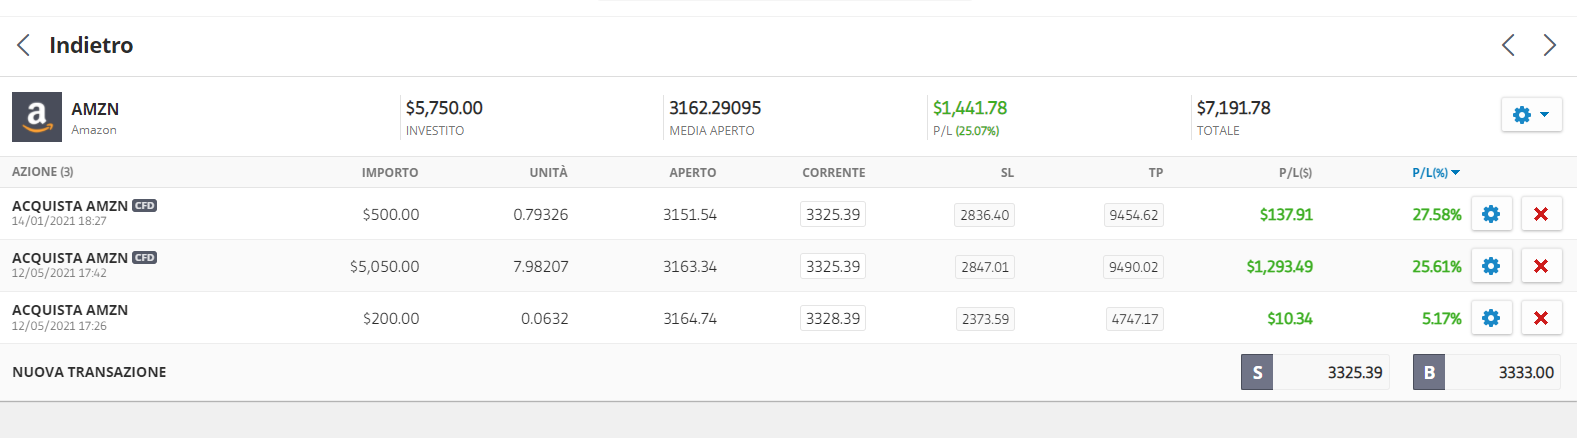
Task: Close the $5,050.00 AMZN position
Action: point(1541,266)
